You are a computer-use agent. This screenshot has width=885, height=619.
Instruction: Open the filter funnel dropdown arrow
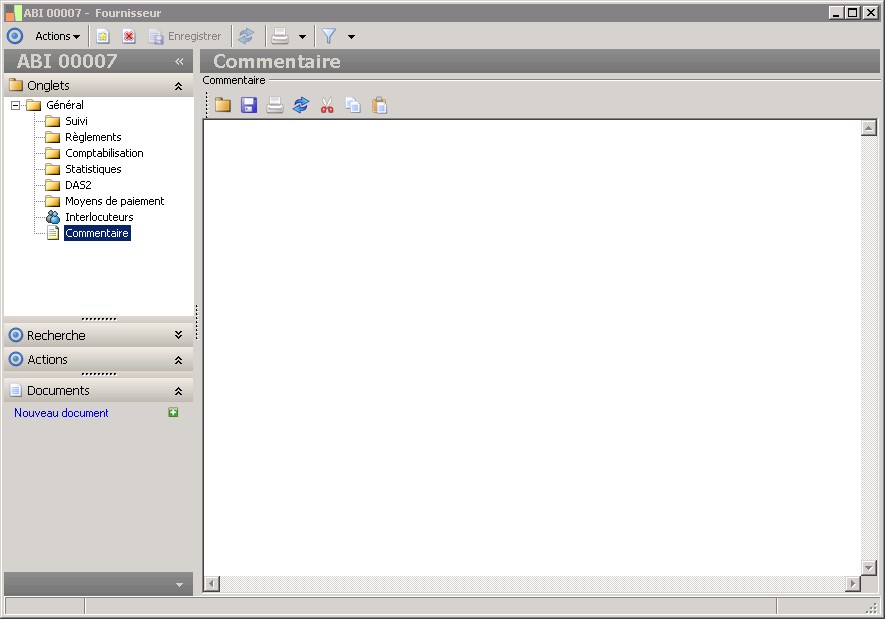coord(351,37)
